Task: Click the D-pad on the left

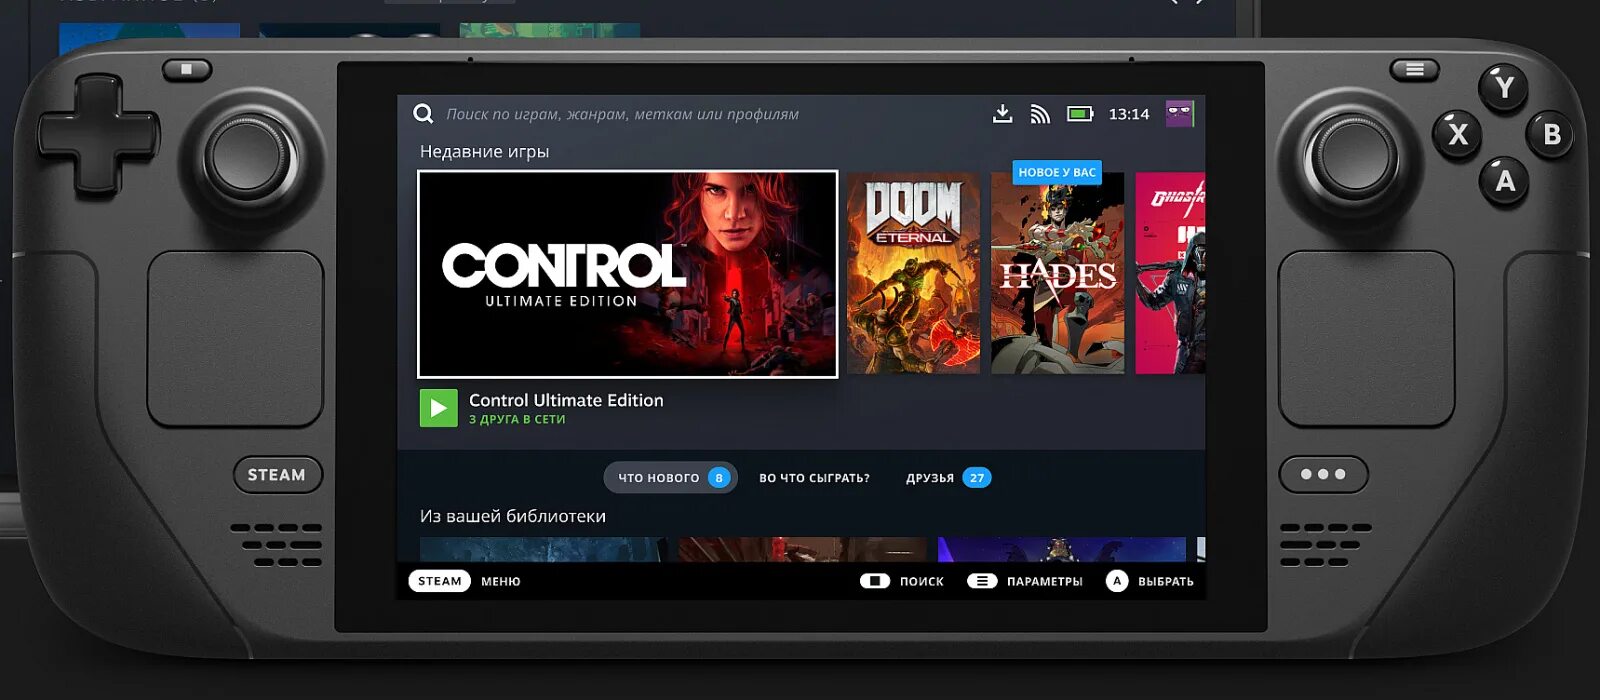Action: click(98, 135)
